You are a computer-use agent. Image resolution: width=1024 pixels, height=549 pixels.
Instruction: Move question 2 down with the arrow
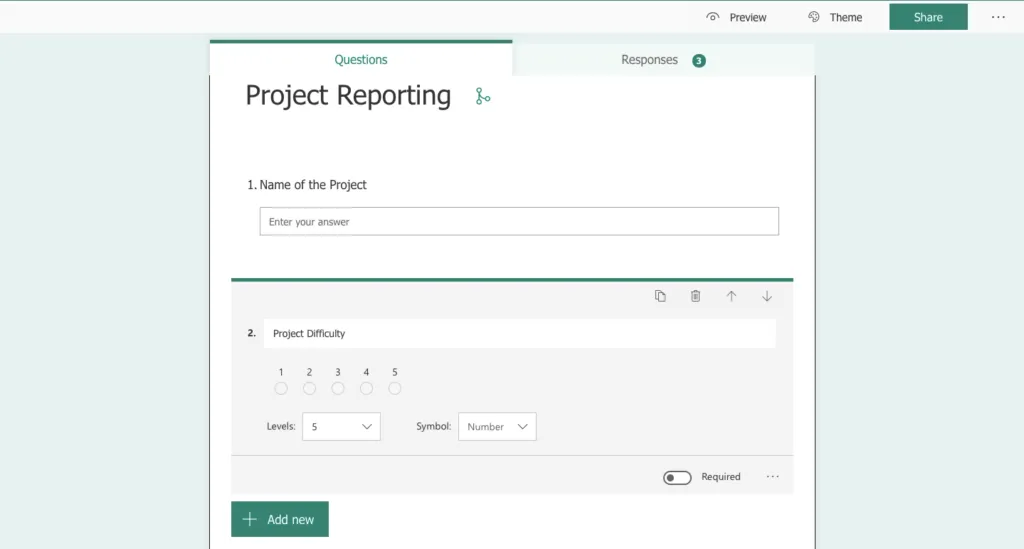coord(767,296)
